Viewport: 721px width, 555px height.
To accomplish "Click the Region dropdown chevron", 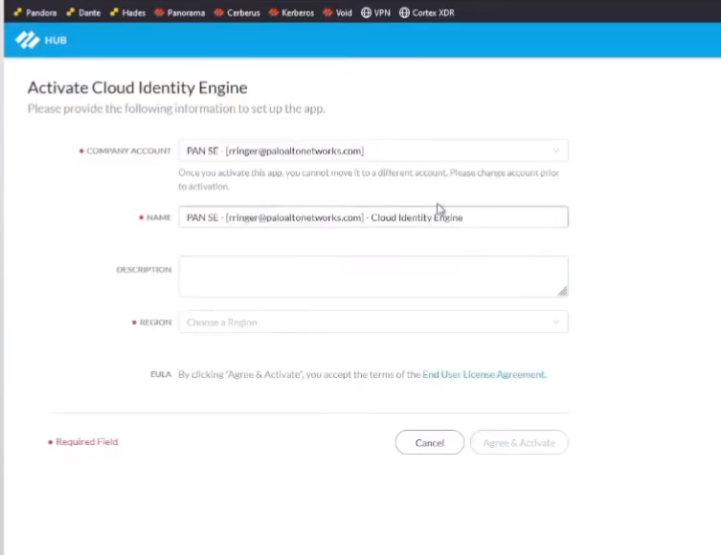I will point(556,322).
